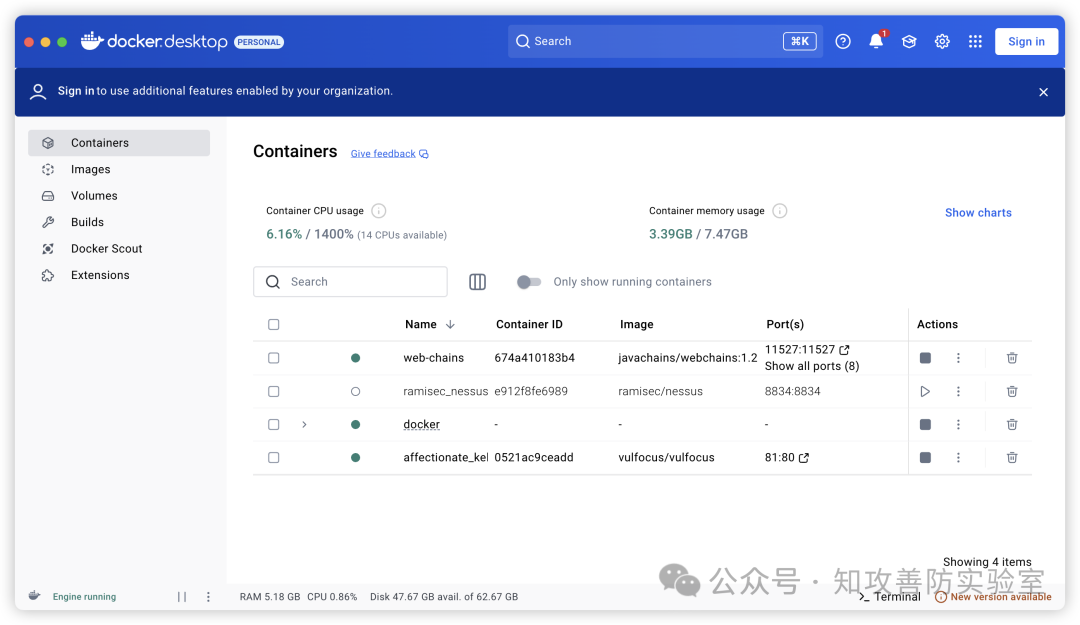The width and height of the screenshot is (1080, 625).
Task: Stop the docker compose stack
Action: pos(925,424)
